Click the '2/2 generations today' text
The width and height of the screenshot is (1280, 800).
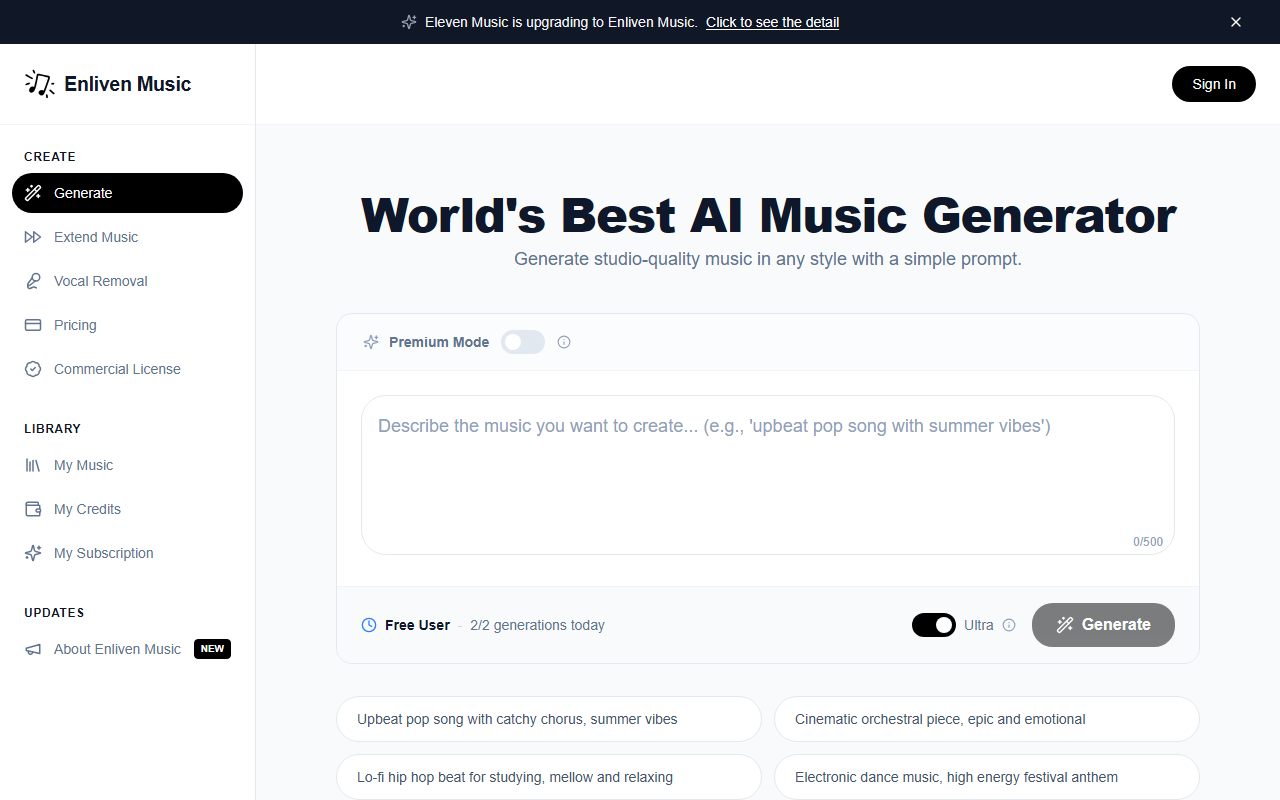(x=537, y=625)
